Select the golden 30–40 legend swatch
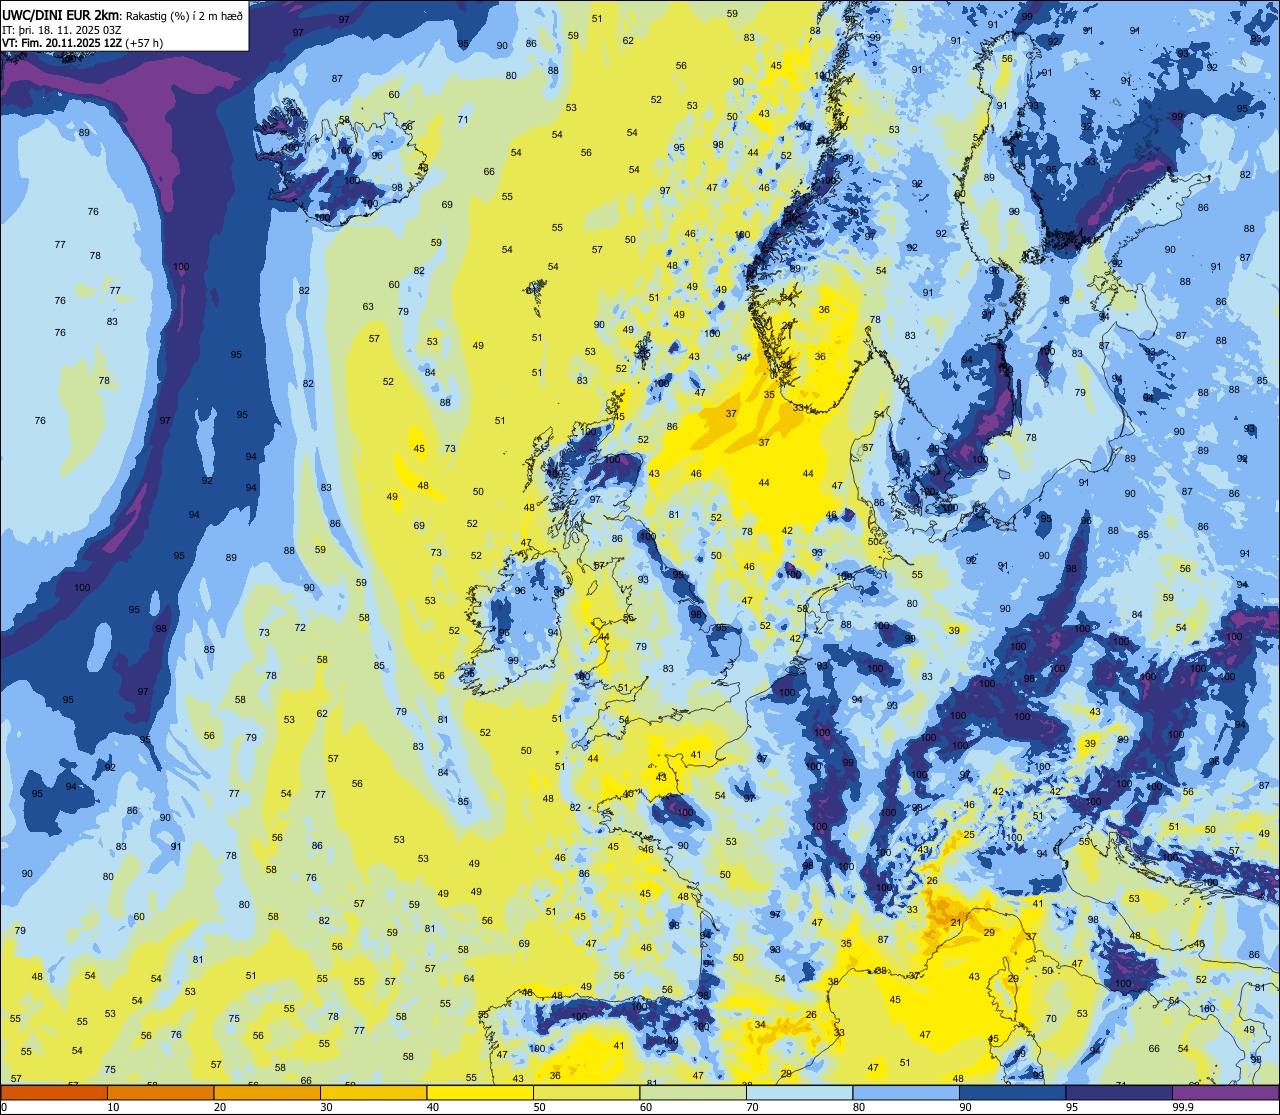 point(373,1092)
